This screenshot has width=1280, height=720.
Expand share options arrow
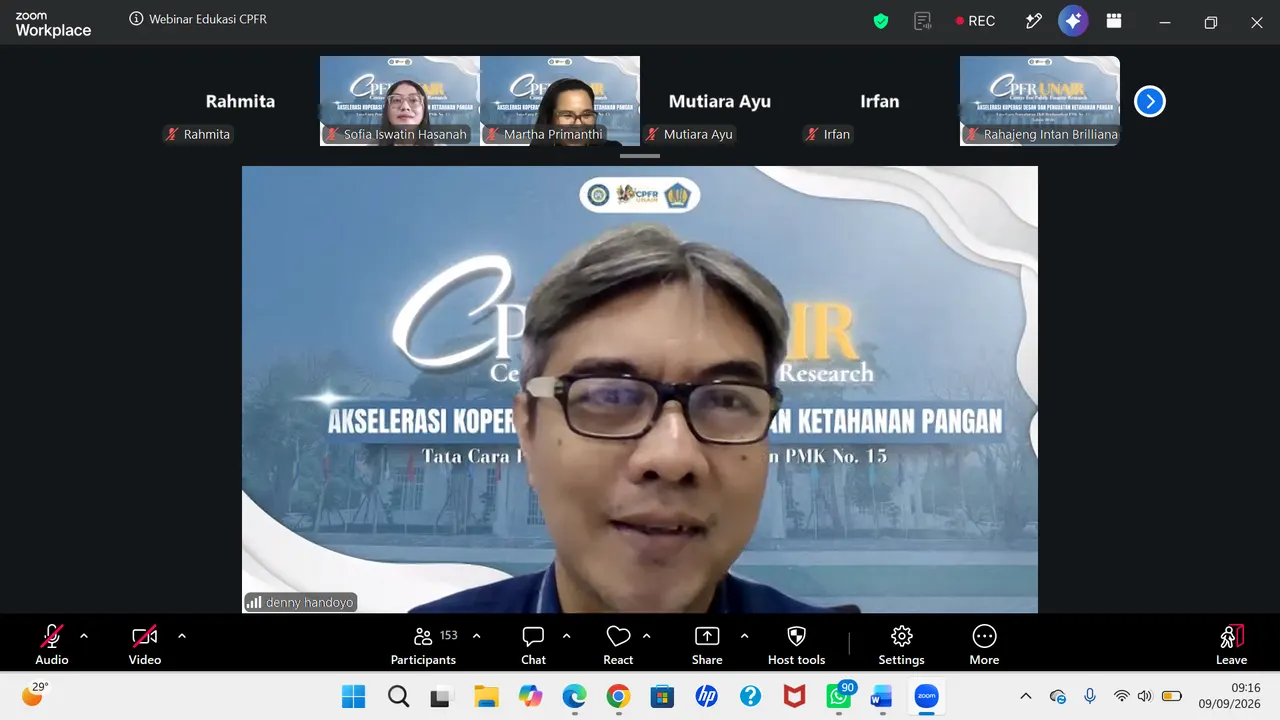point(744,636)
